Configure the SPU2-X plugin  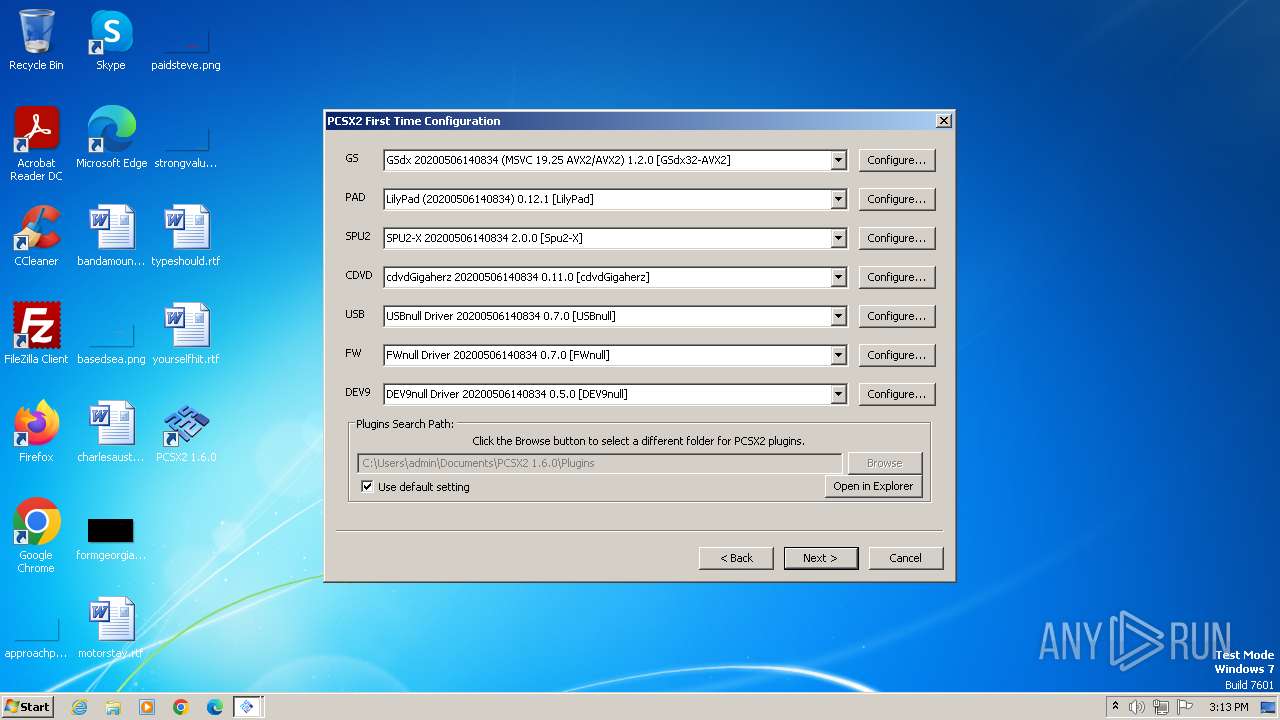897,238
